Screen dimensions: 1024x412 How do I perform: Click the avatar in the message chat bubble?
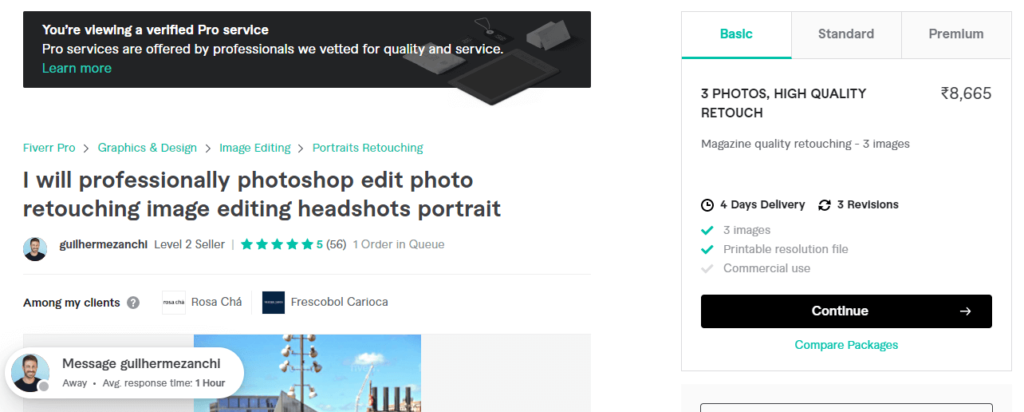point(30,373)
